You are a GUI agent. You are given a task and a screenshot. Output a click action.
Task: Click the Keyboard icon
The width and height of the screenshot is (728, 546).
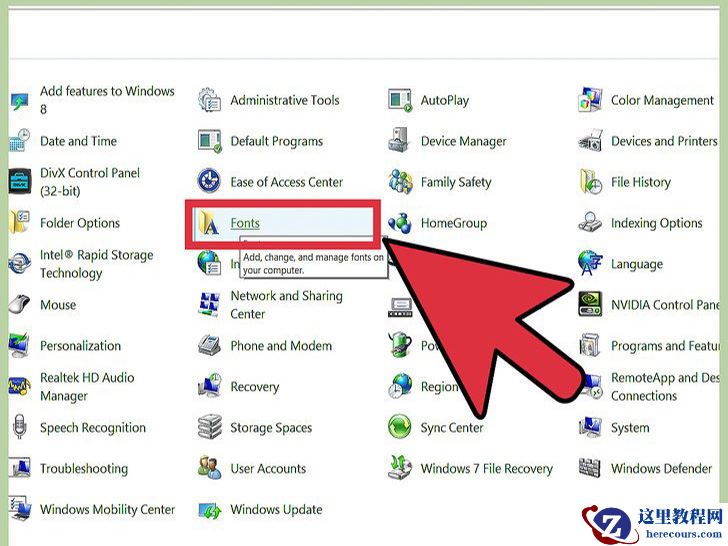coord(400,306)
